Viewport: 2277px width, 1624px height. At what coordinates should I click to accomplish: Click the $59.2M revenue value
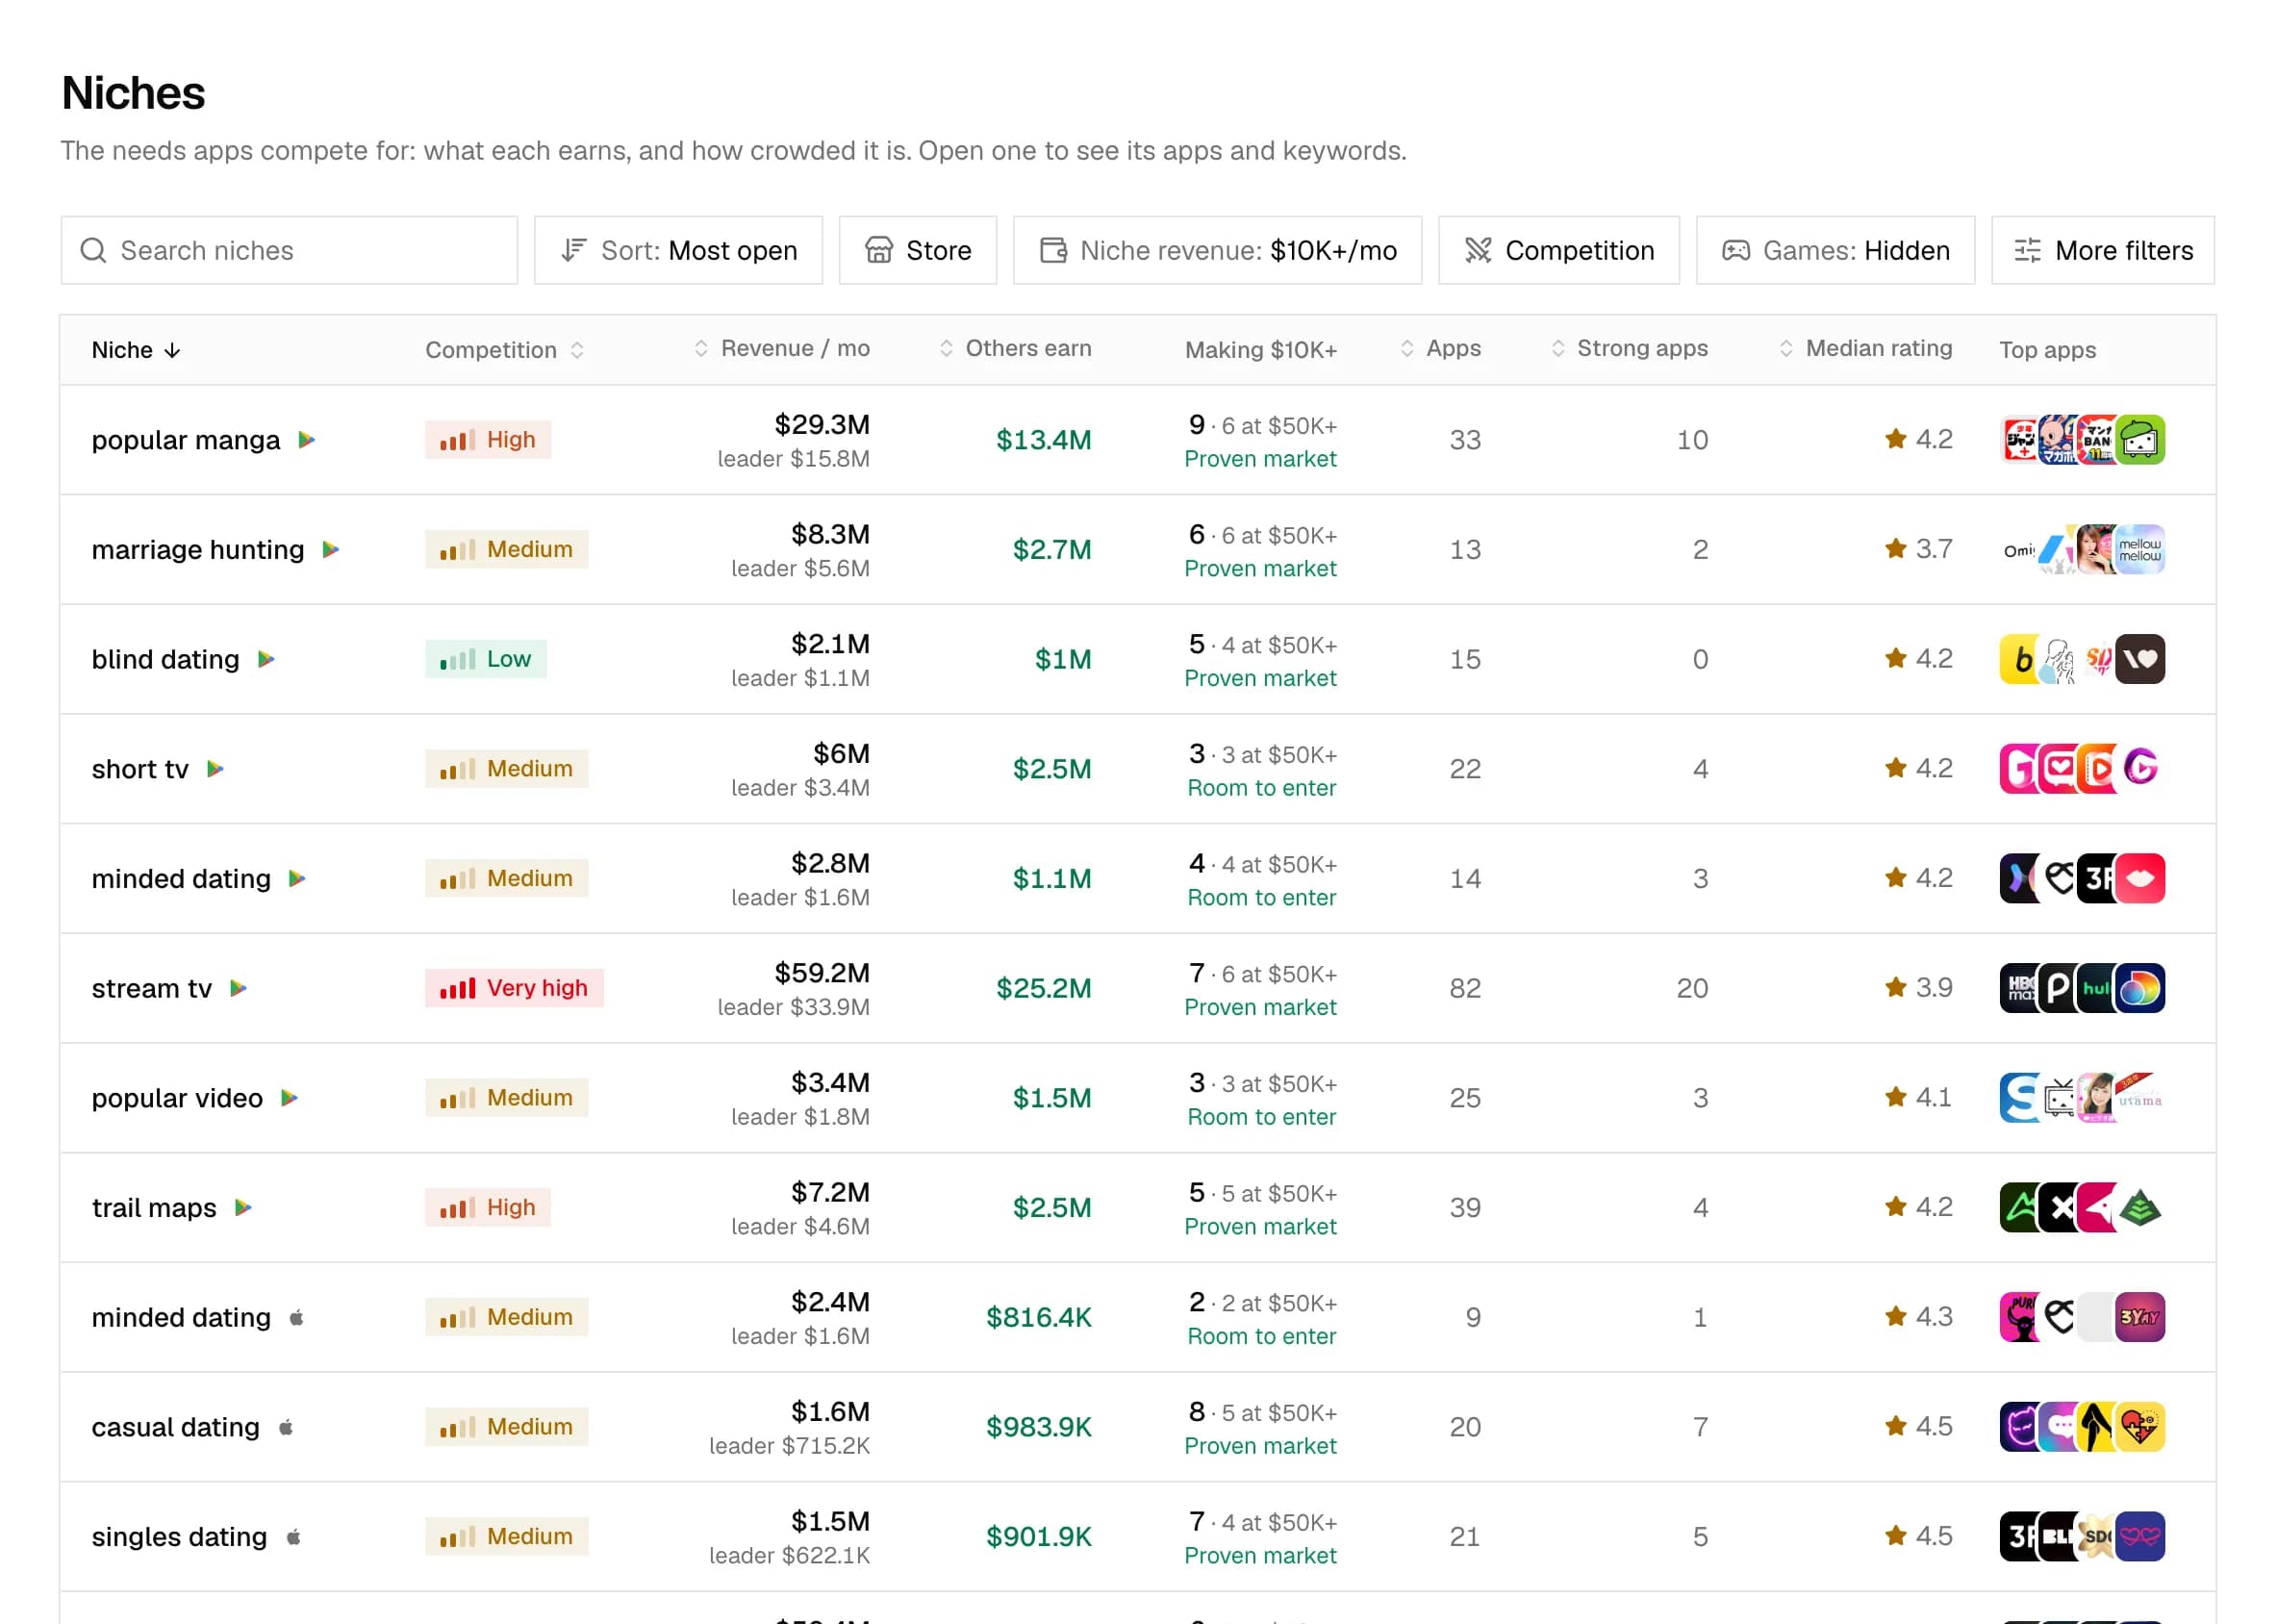pyautogui.click(x=822, y=973)
